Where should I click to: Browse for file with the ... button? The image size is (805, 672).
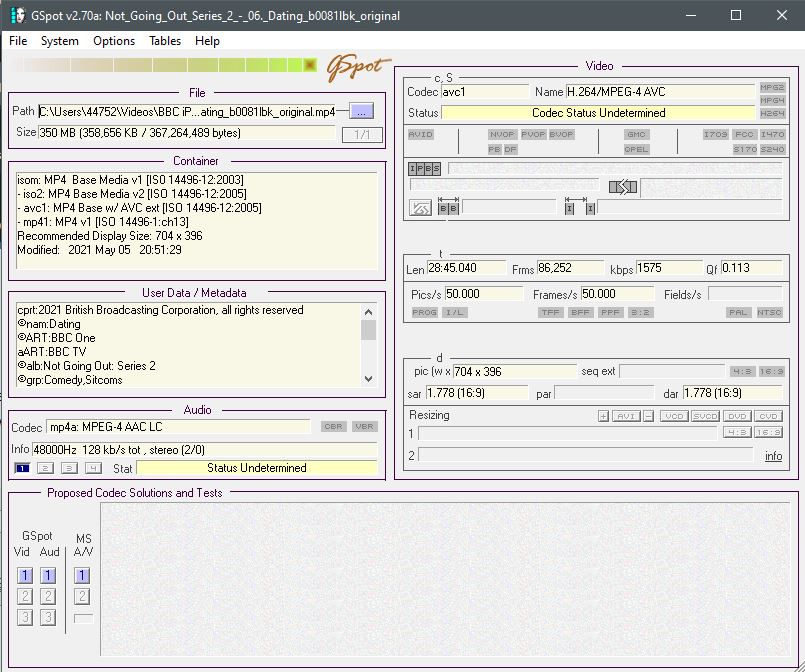(361, 111)
